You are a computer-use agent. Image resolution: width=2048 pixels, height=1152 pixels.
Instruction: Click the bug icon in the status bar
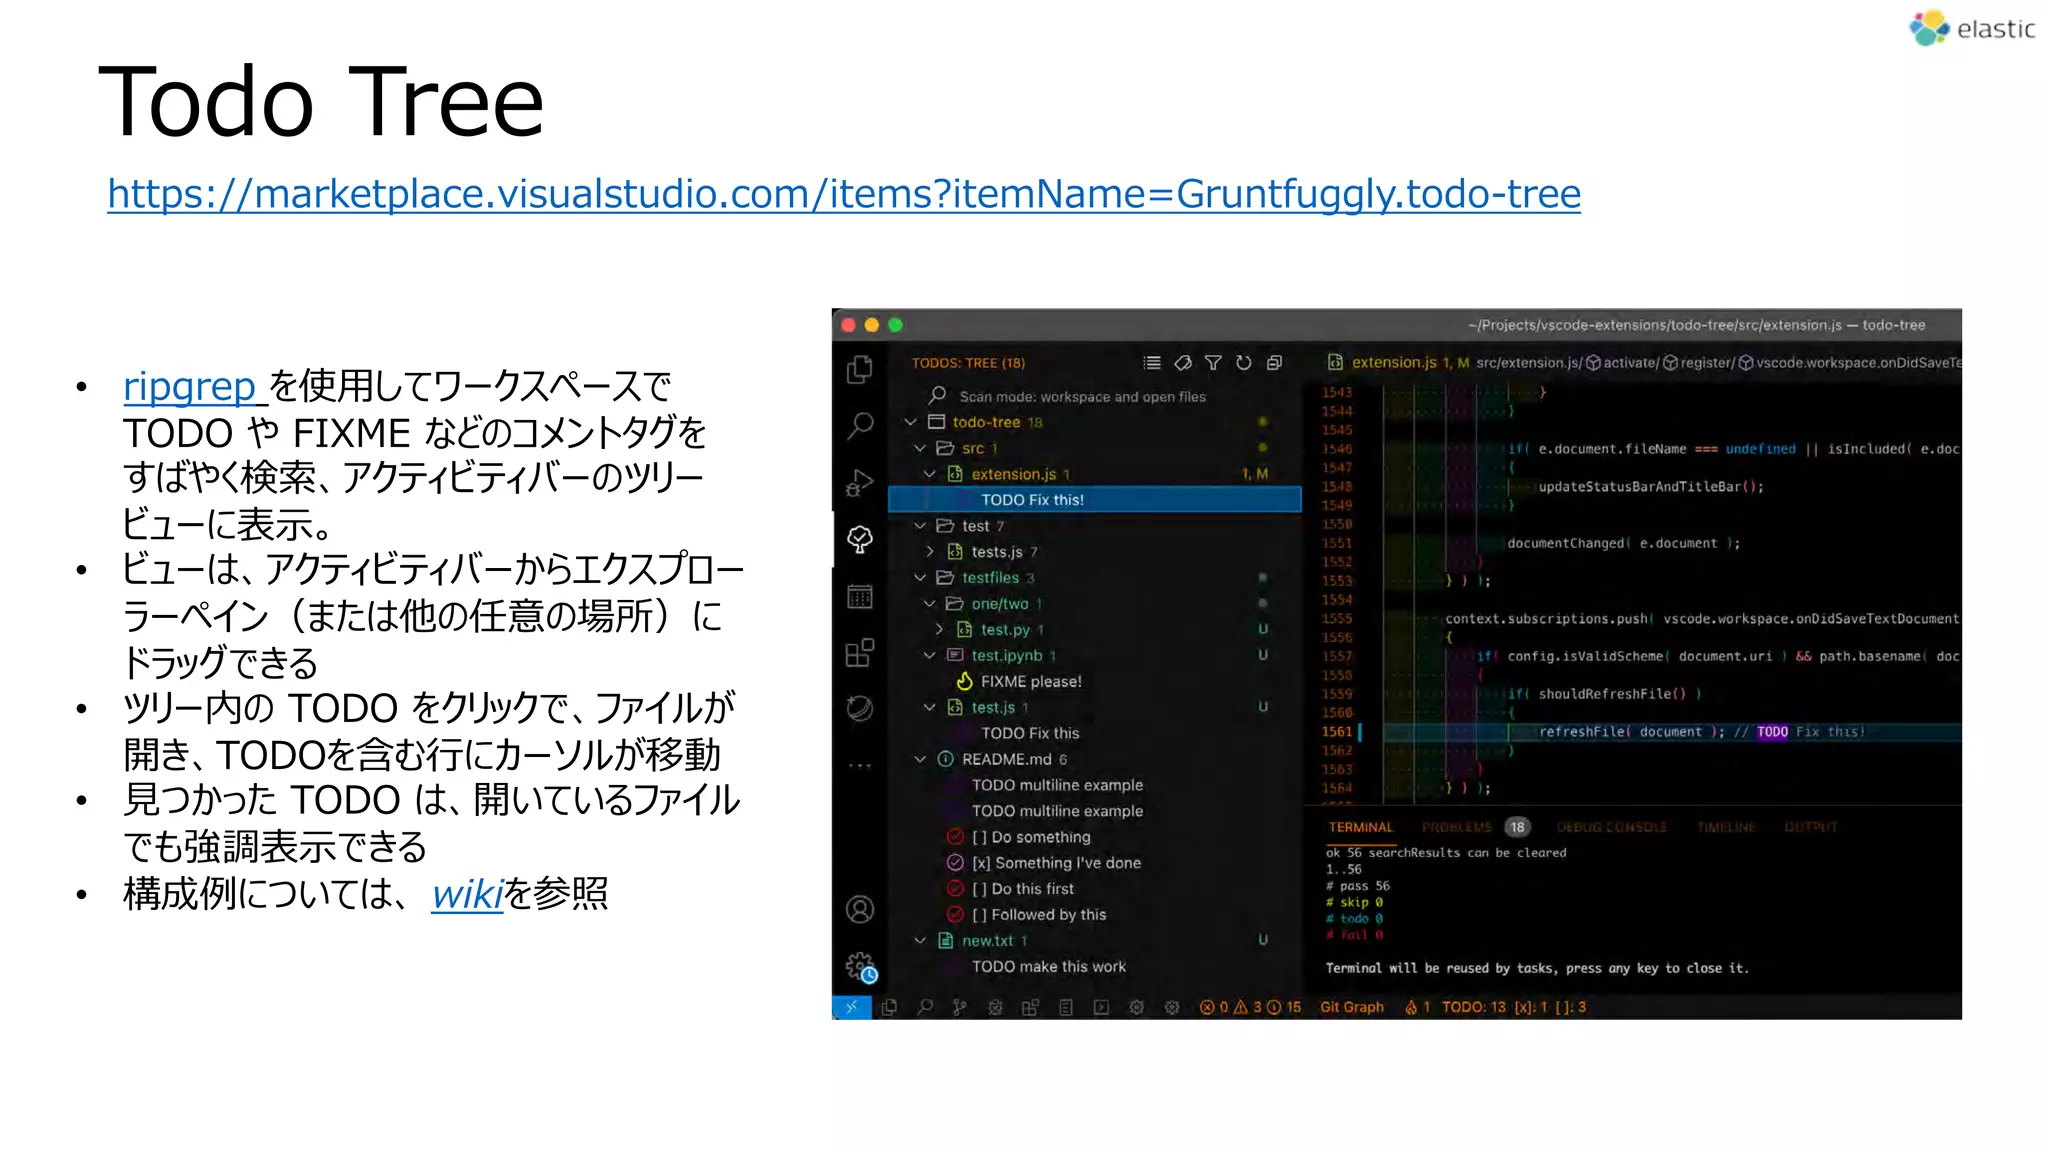[x=995, y=1007]
